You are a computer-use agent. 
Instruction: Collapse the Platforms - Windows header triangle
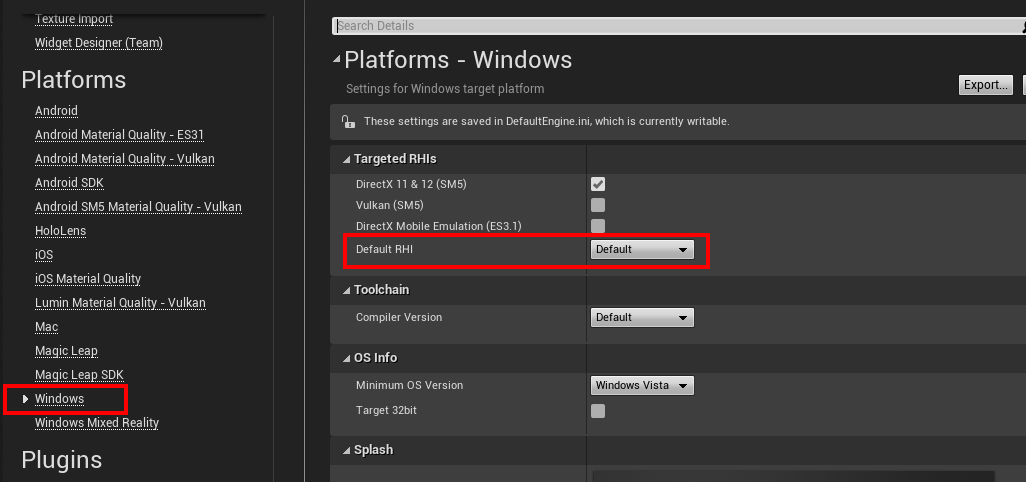[337, 60]
